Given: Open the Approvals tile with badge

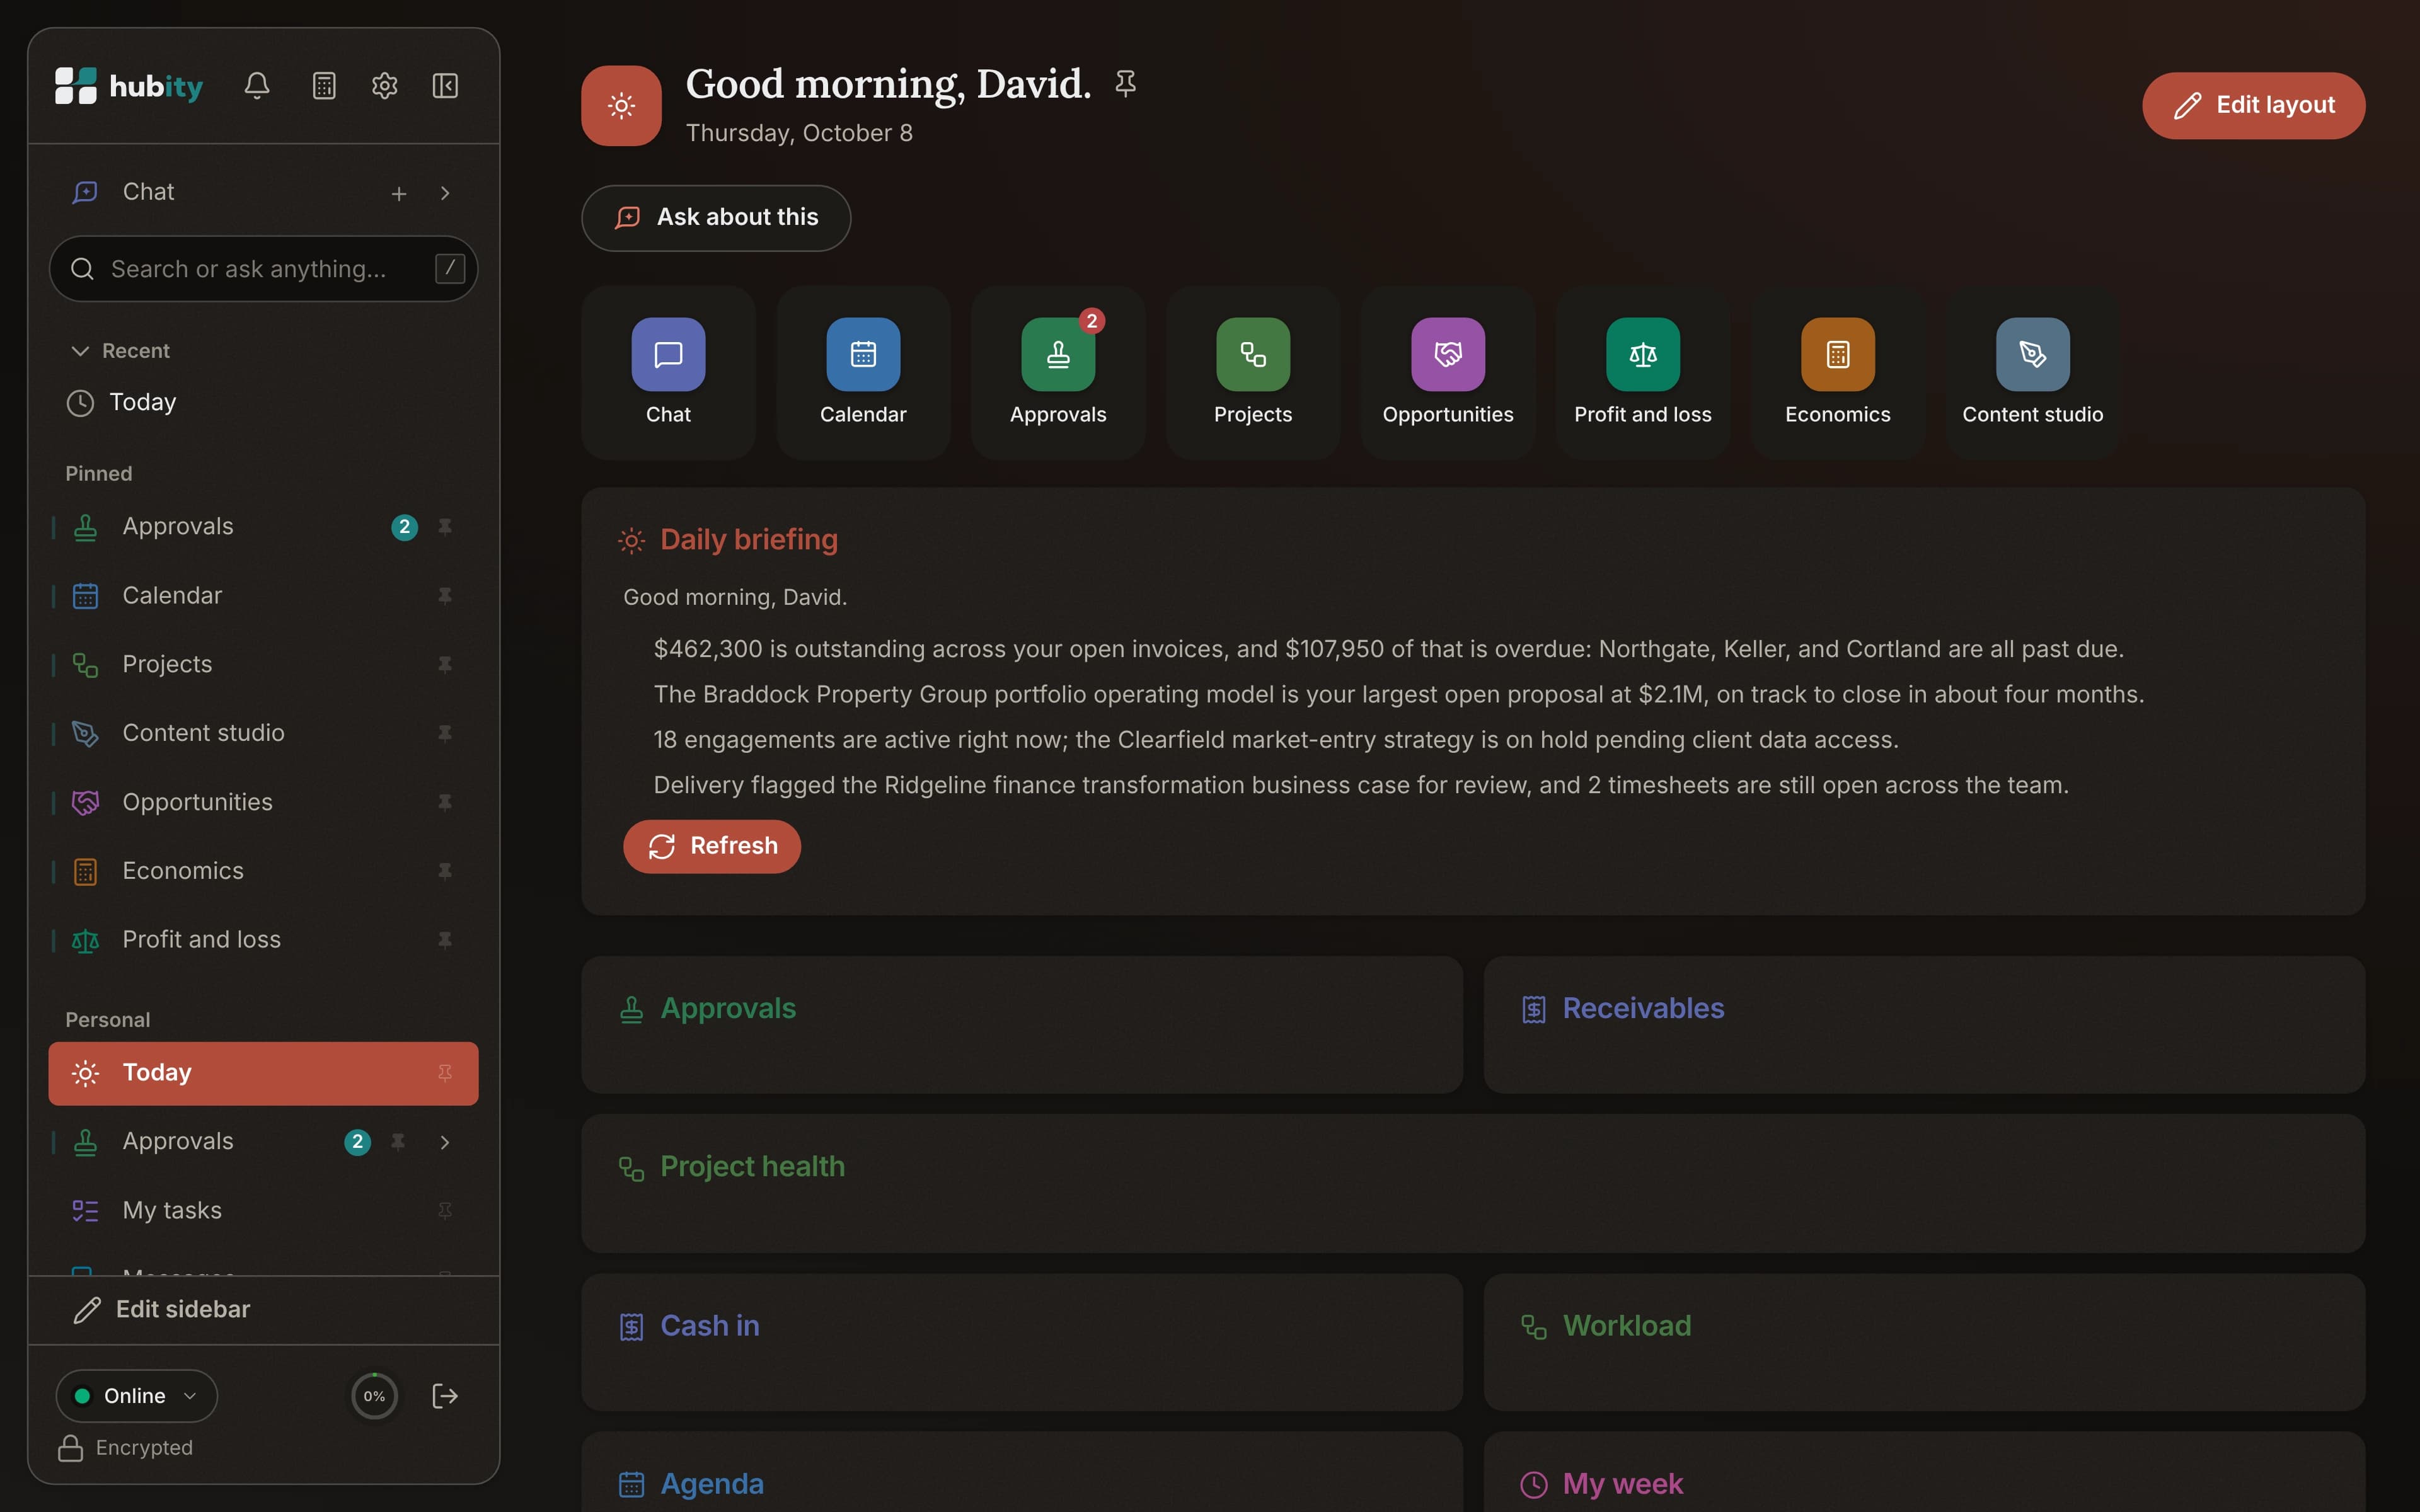Looking at the screenshot, I should 1058,372.
